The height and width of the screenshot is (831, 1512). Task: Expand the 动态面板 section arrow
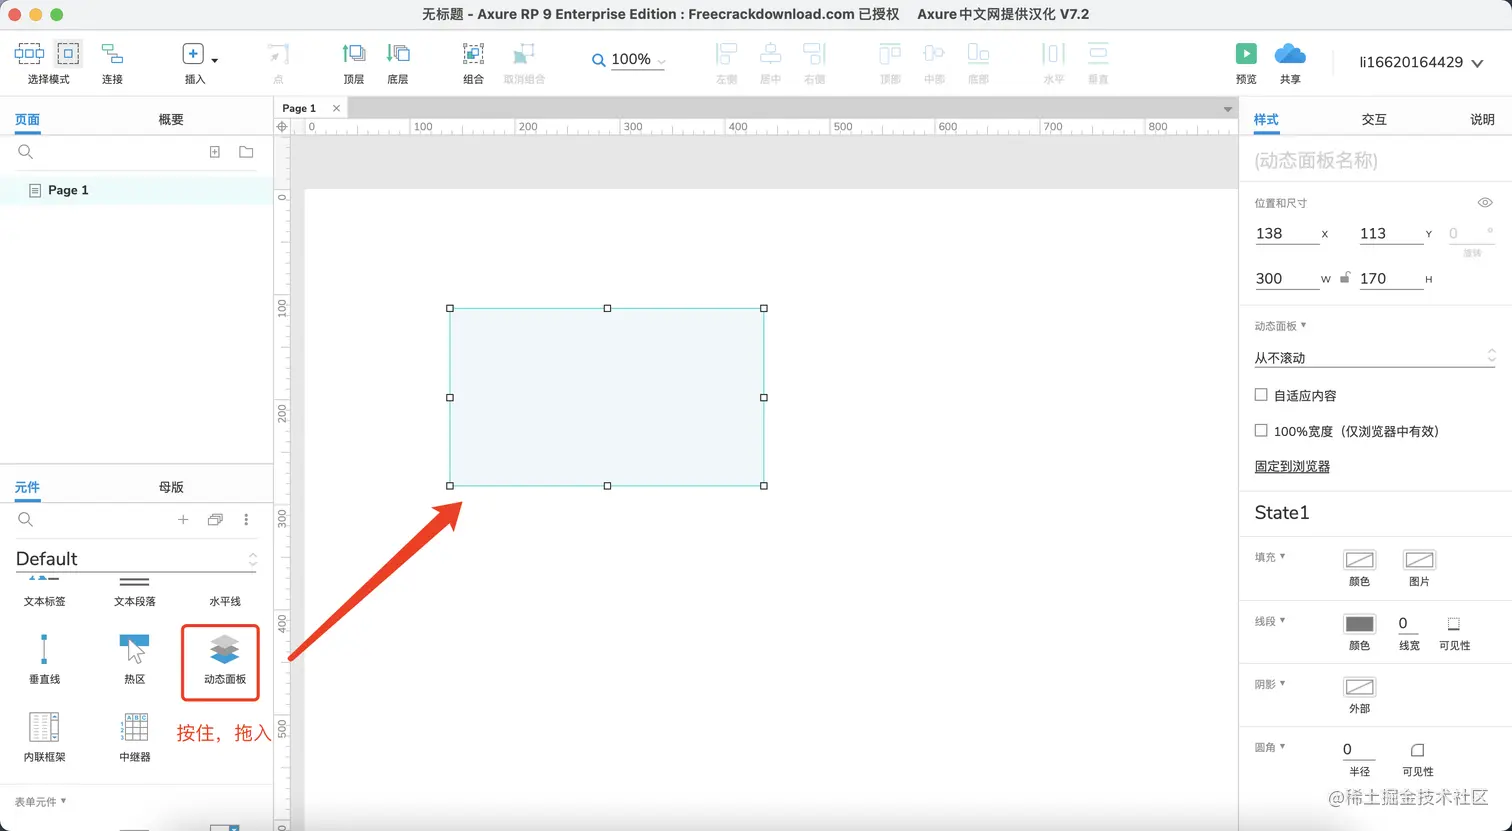point(1304,325)
